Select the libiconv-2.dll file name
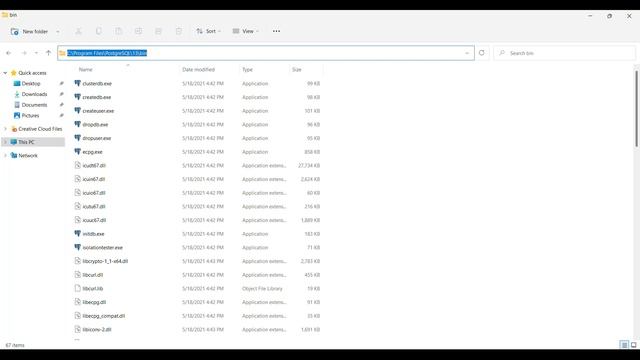640x360 pixels. pyautogui.click(x=97, y=330)
